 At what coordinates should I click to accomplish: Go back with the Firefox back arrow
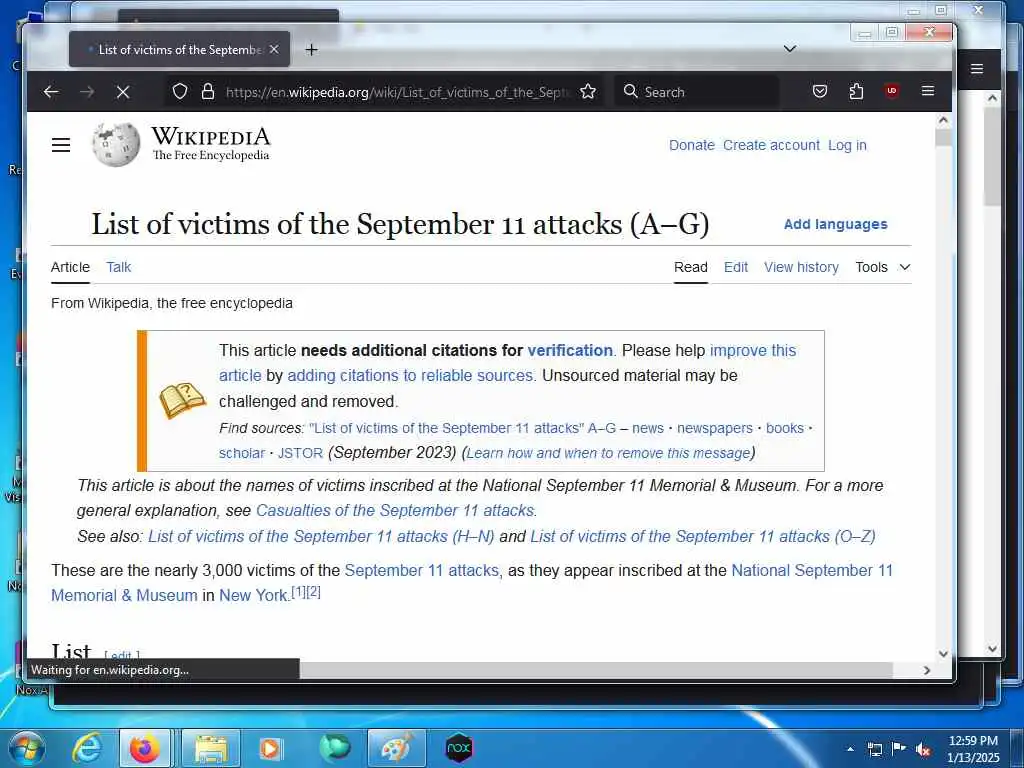[51, 92]
